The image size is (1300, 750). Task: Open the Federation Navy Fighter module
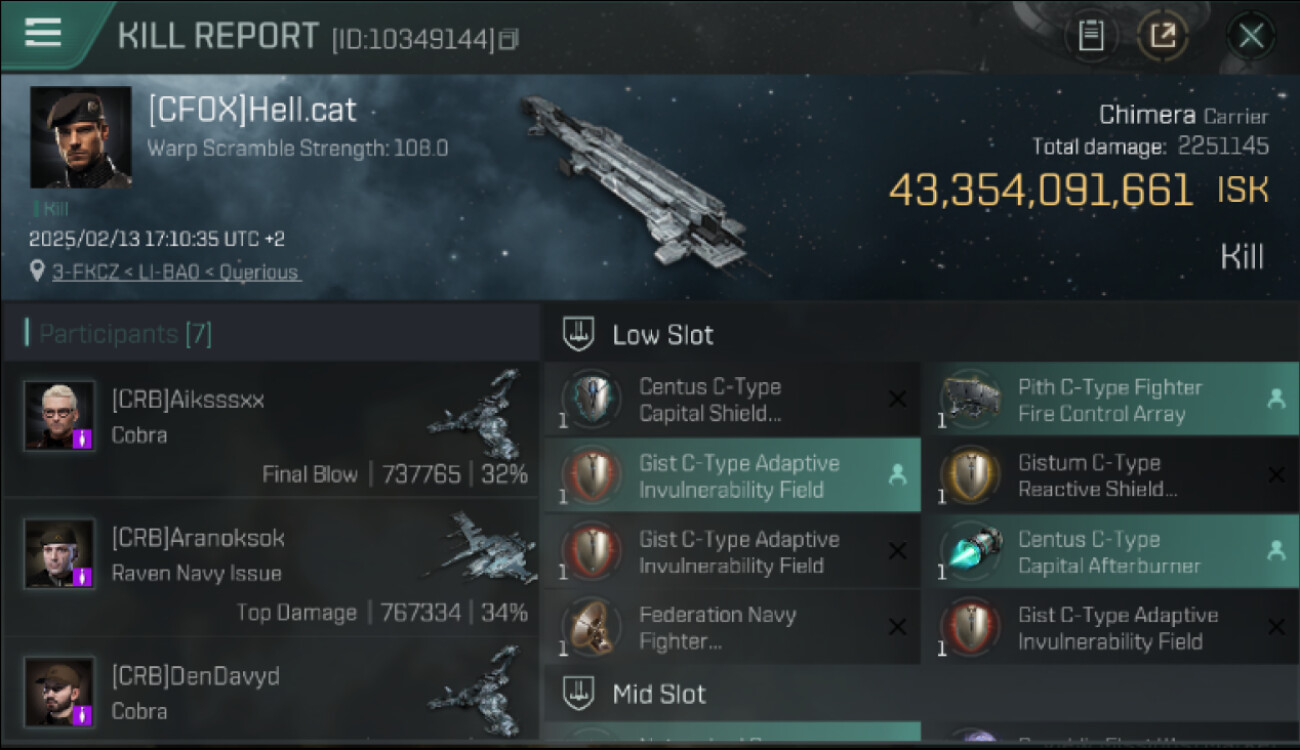732,627
